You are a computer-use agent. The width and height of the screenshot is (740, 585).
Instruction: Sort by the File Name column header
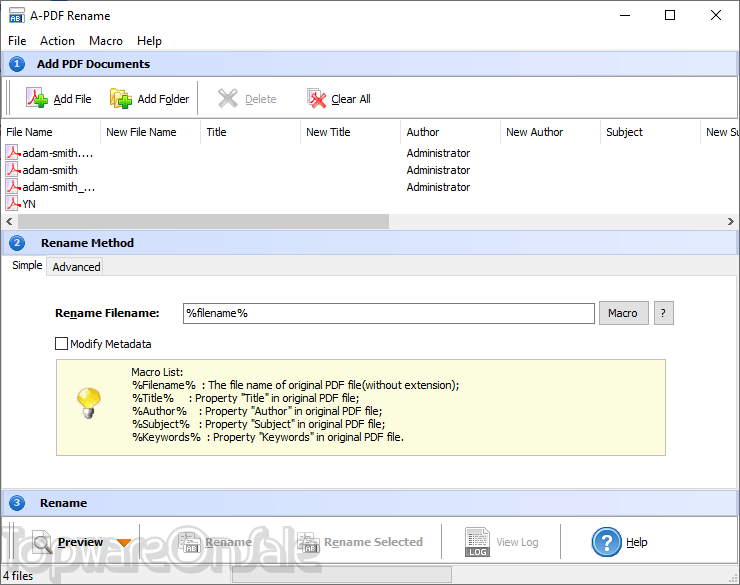tap(51, 132)
